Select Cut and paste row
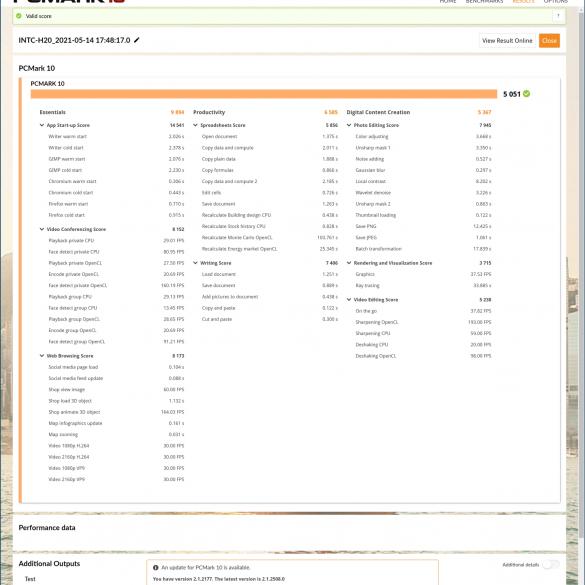This screenshot has width=585, height=585. (270, 319)
